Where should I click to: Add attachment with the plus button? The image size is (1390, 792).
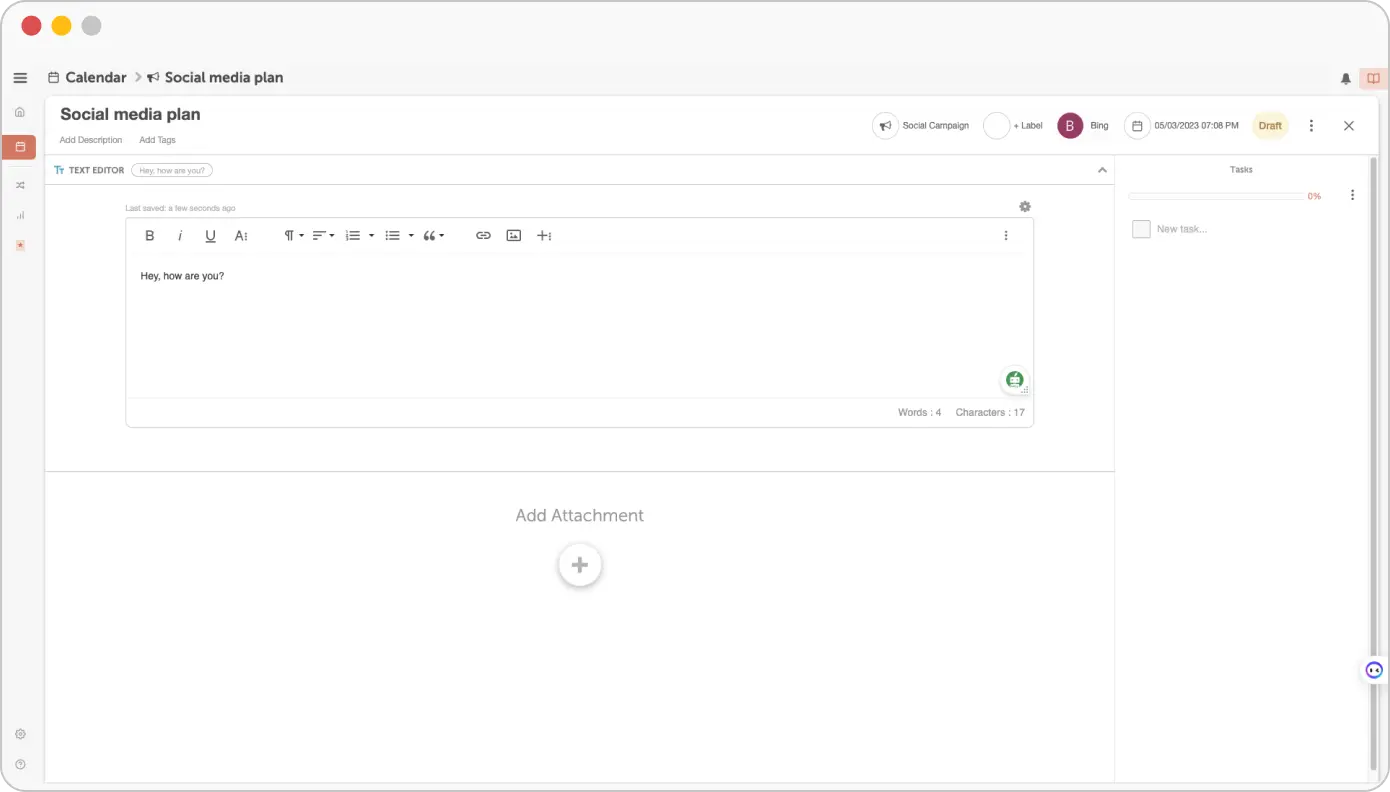tap(580, 565)
